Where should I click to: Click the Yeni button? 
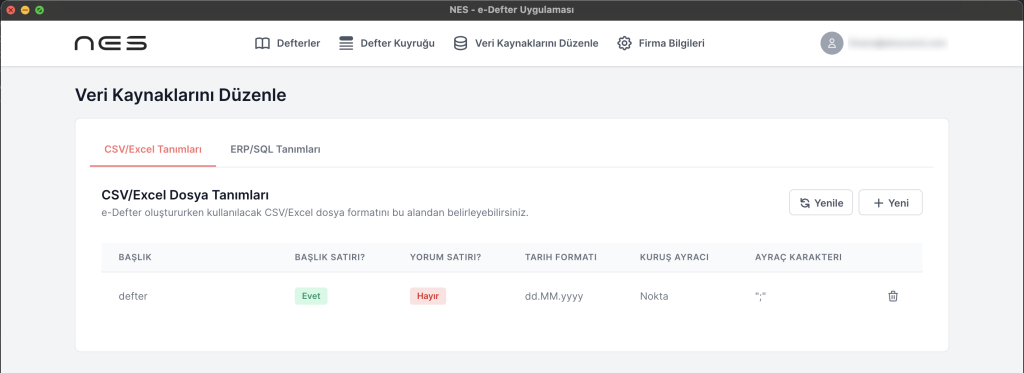(x=890, y=203)
